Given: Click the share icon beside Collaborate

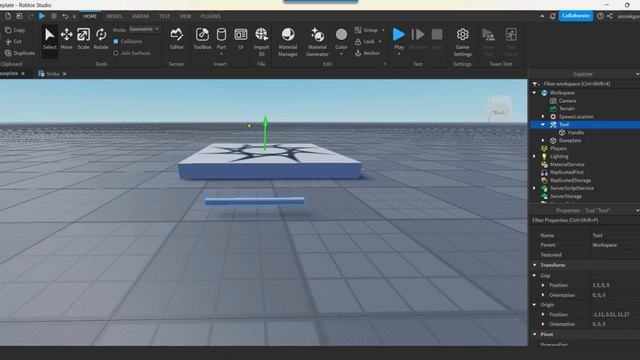Looking at the screenshot, I should click(x=610, y=16).
